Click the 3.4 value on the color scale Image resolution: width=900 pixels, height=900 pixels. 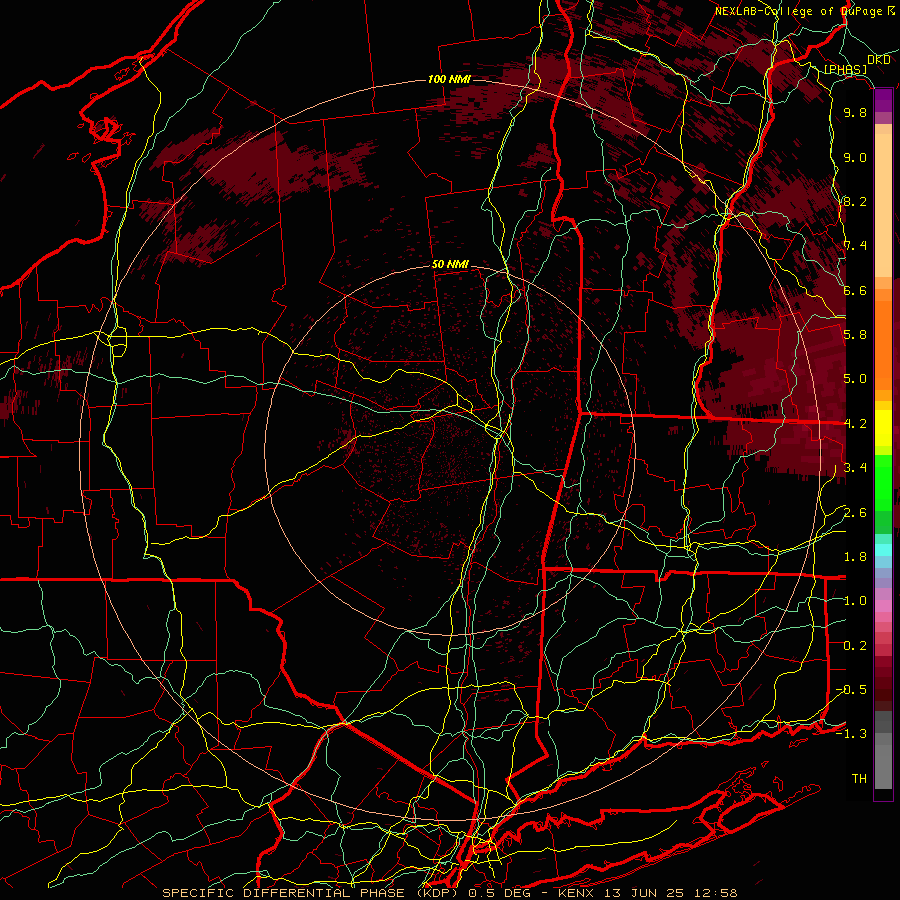pos(855,468)
